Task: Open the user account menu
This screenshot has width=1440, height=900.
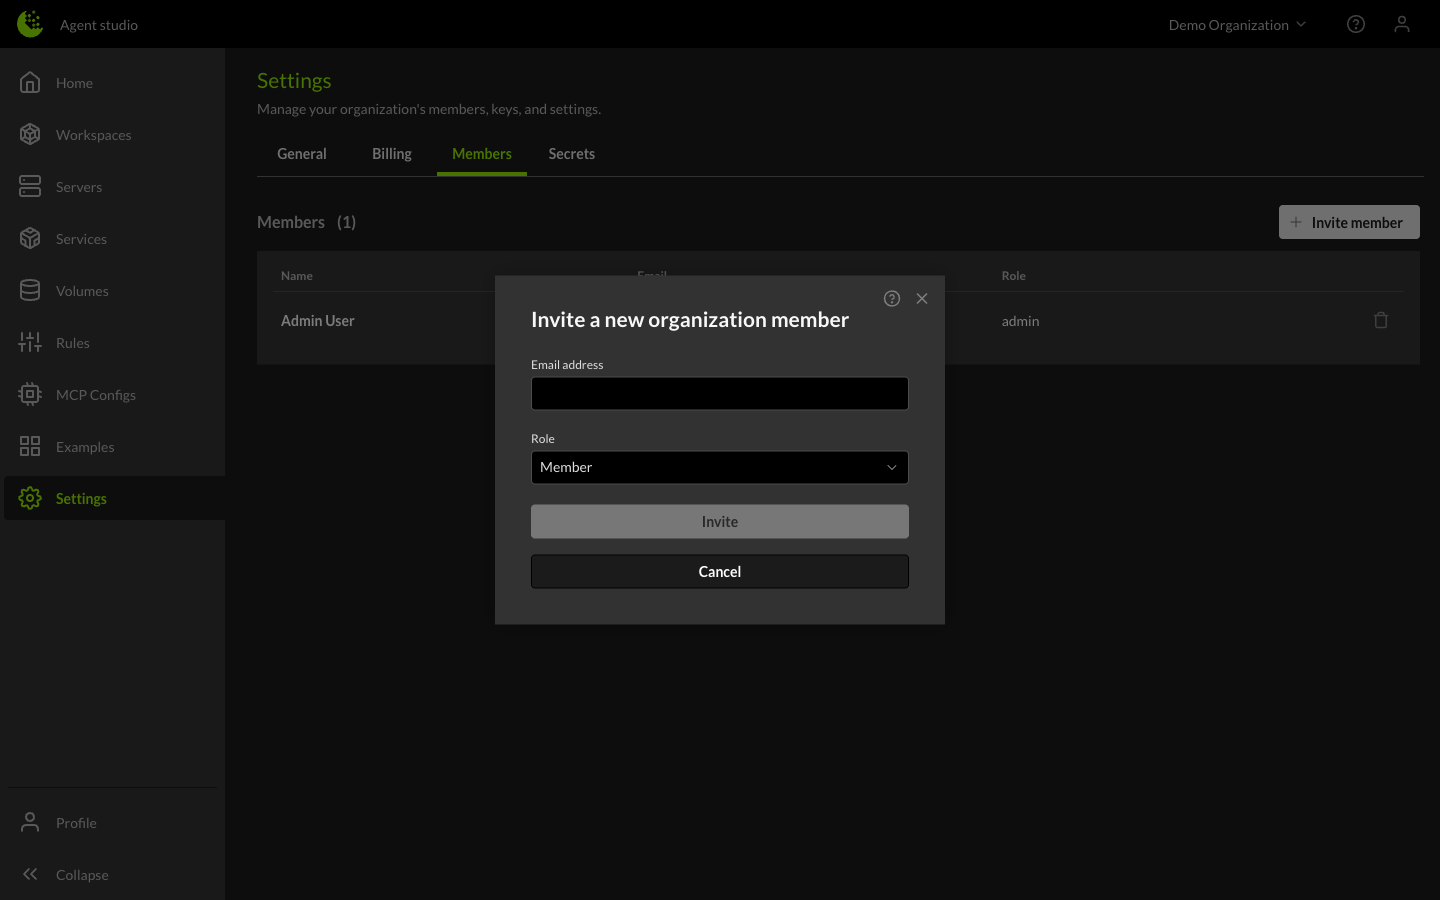Action: tap(1402, 23)
